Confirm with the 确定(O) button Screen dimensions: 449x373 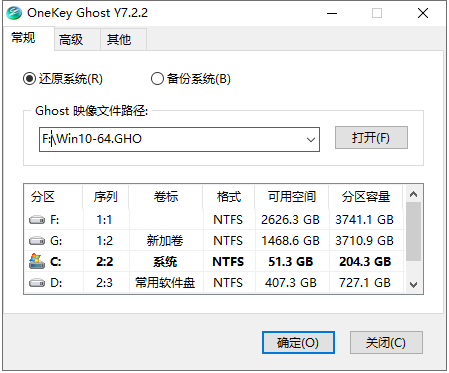[x=298, y=342]
